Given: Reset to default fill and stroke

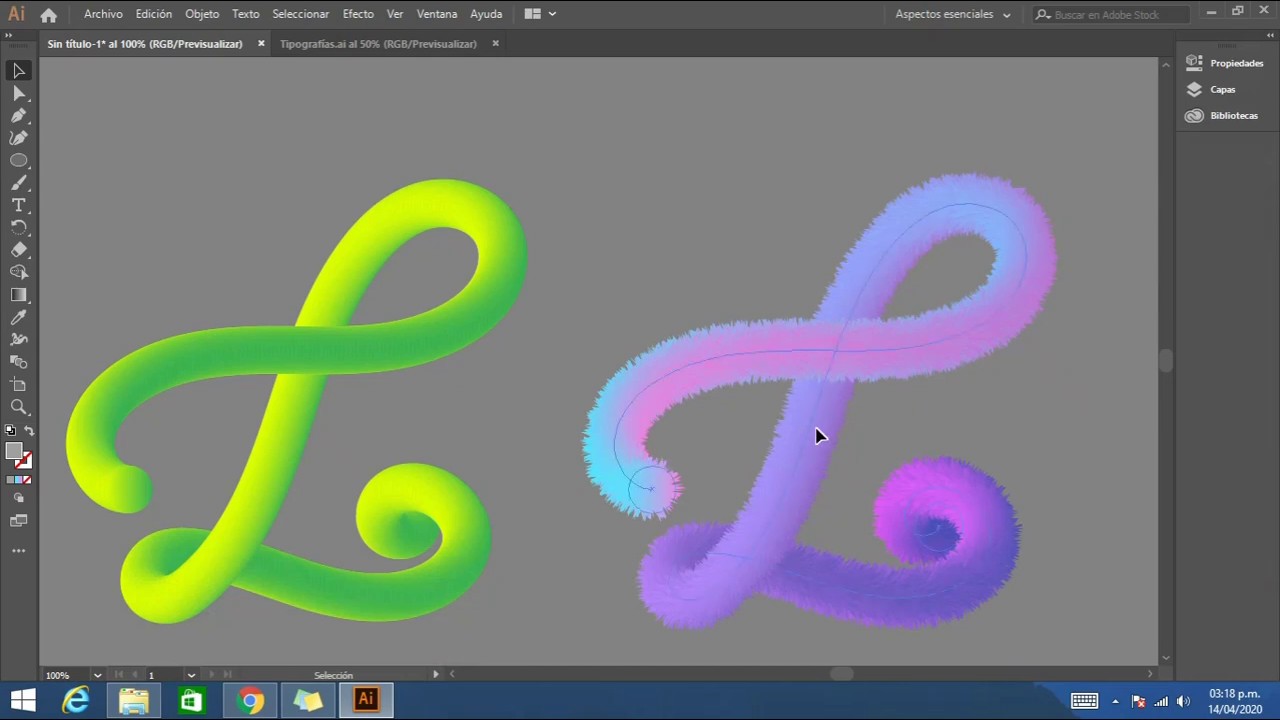Looking at the screenshot, I should (10, 431).
